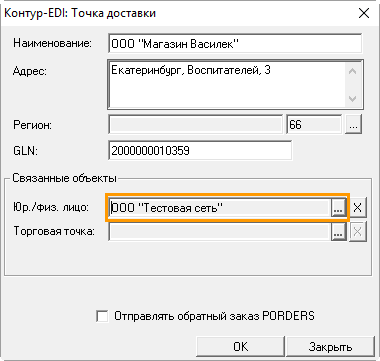Click the address box scroll-down arrow
This screenshot has height=361, width=380.
click(353, 98)
